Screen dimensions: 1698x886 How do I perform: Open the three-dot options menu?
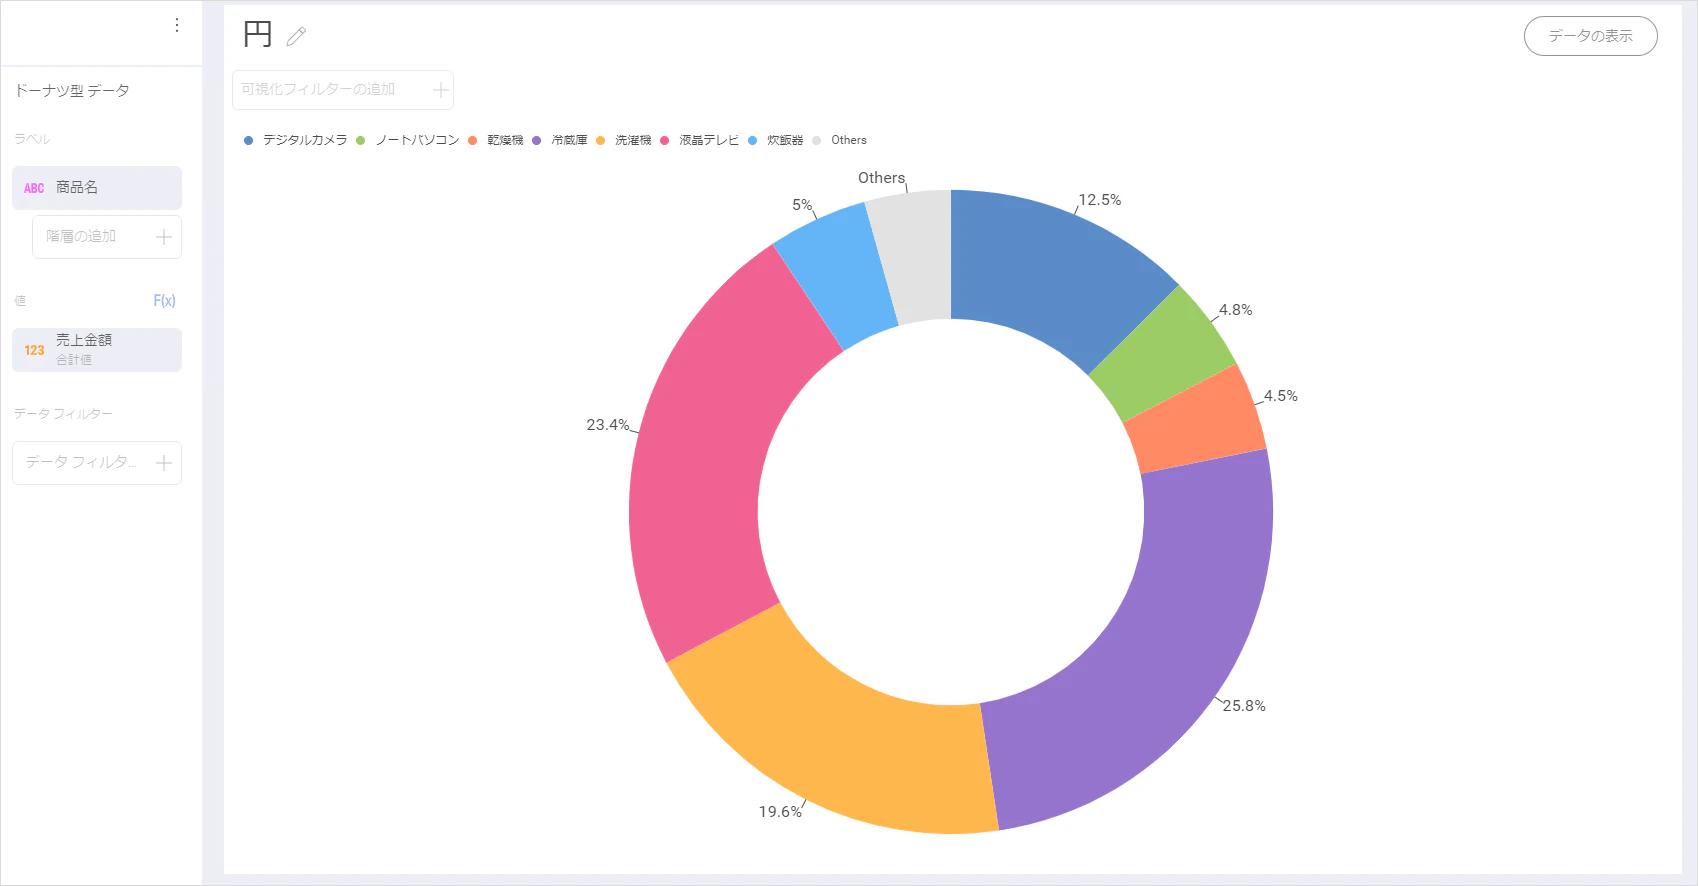tap(177, 25)
